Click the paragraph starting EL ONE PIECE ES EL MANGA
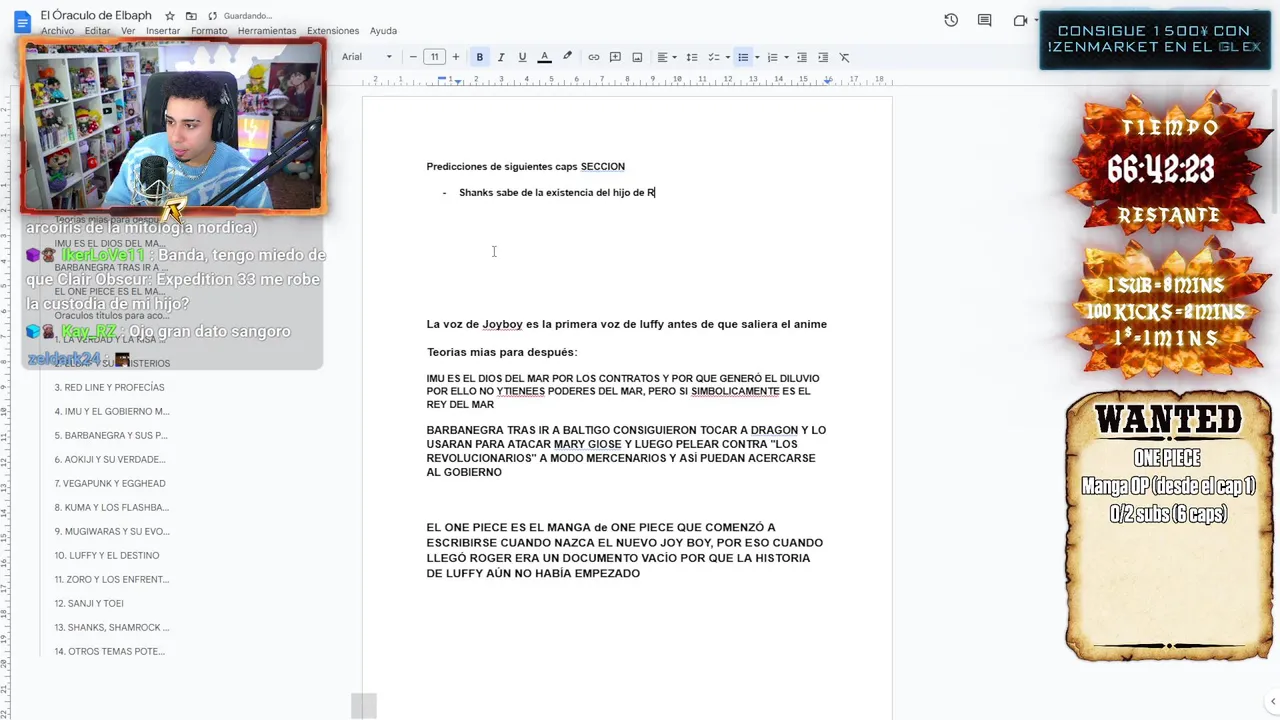The image size is (1280, 720). [625, 550]
